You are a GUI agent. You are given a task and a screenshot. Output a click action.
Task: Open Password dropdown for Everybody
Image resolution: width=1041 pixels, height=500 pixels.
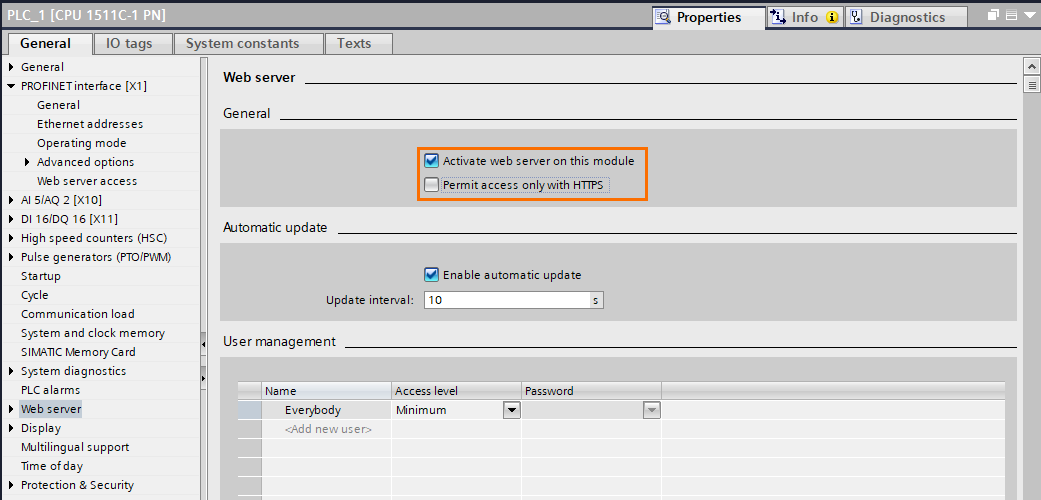tap(652, 410)
